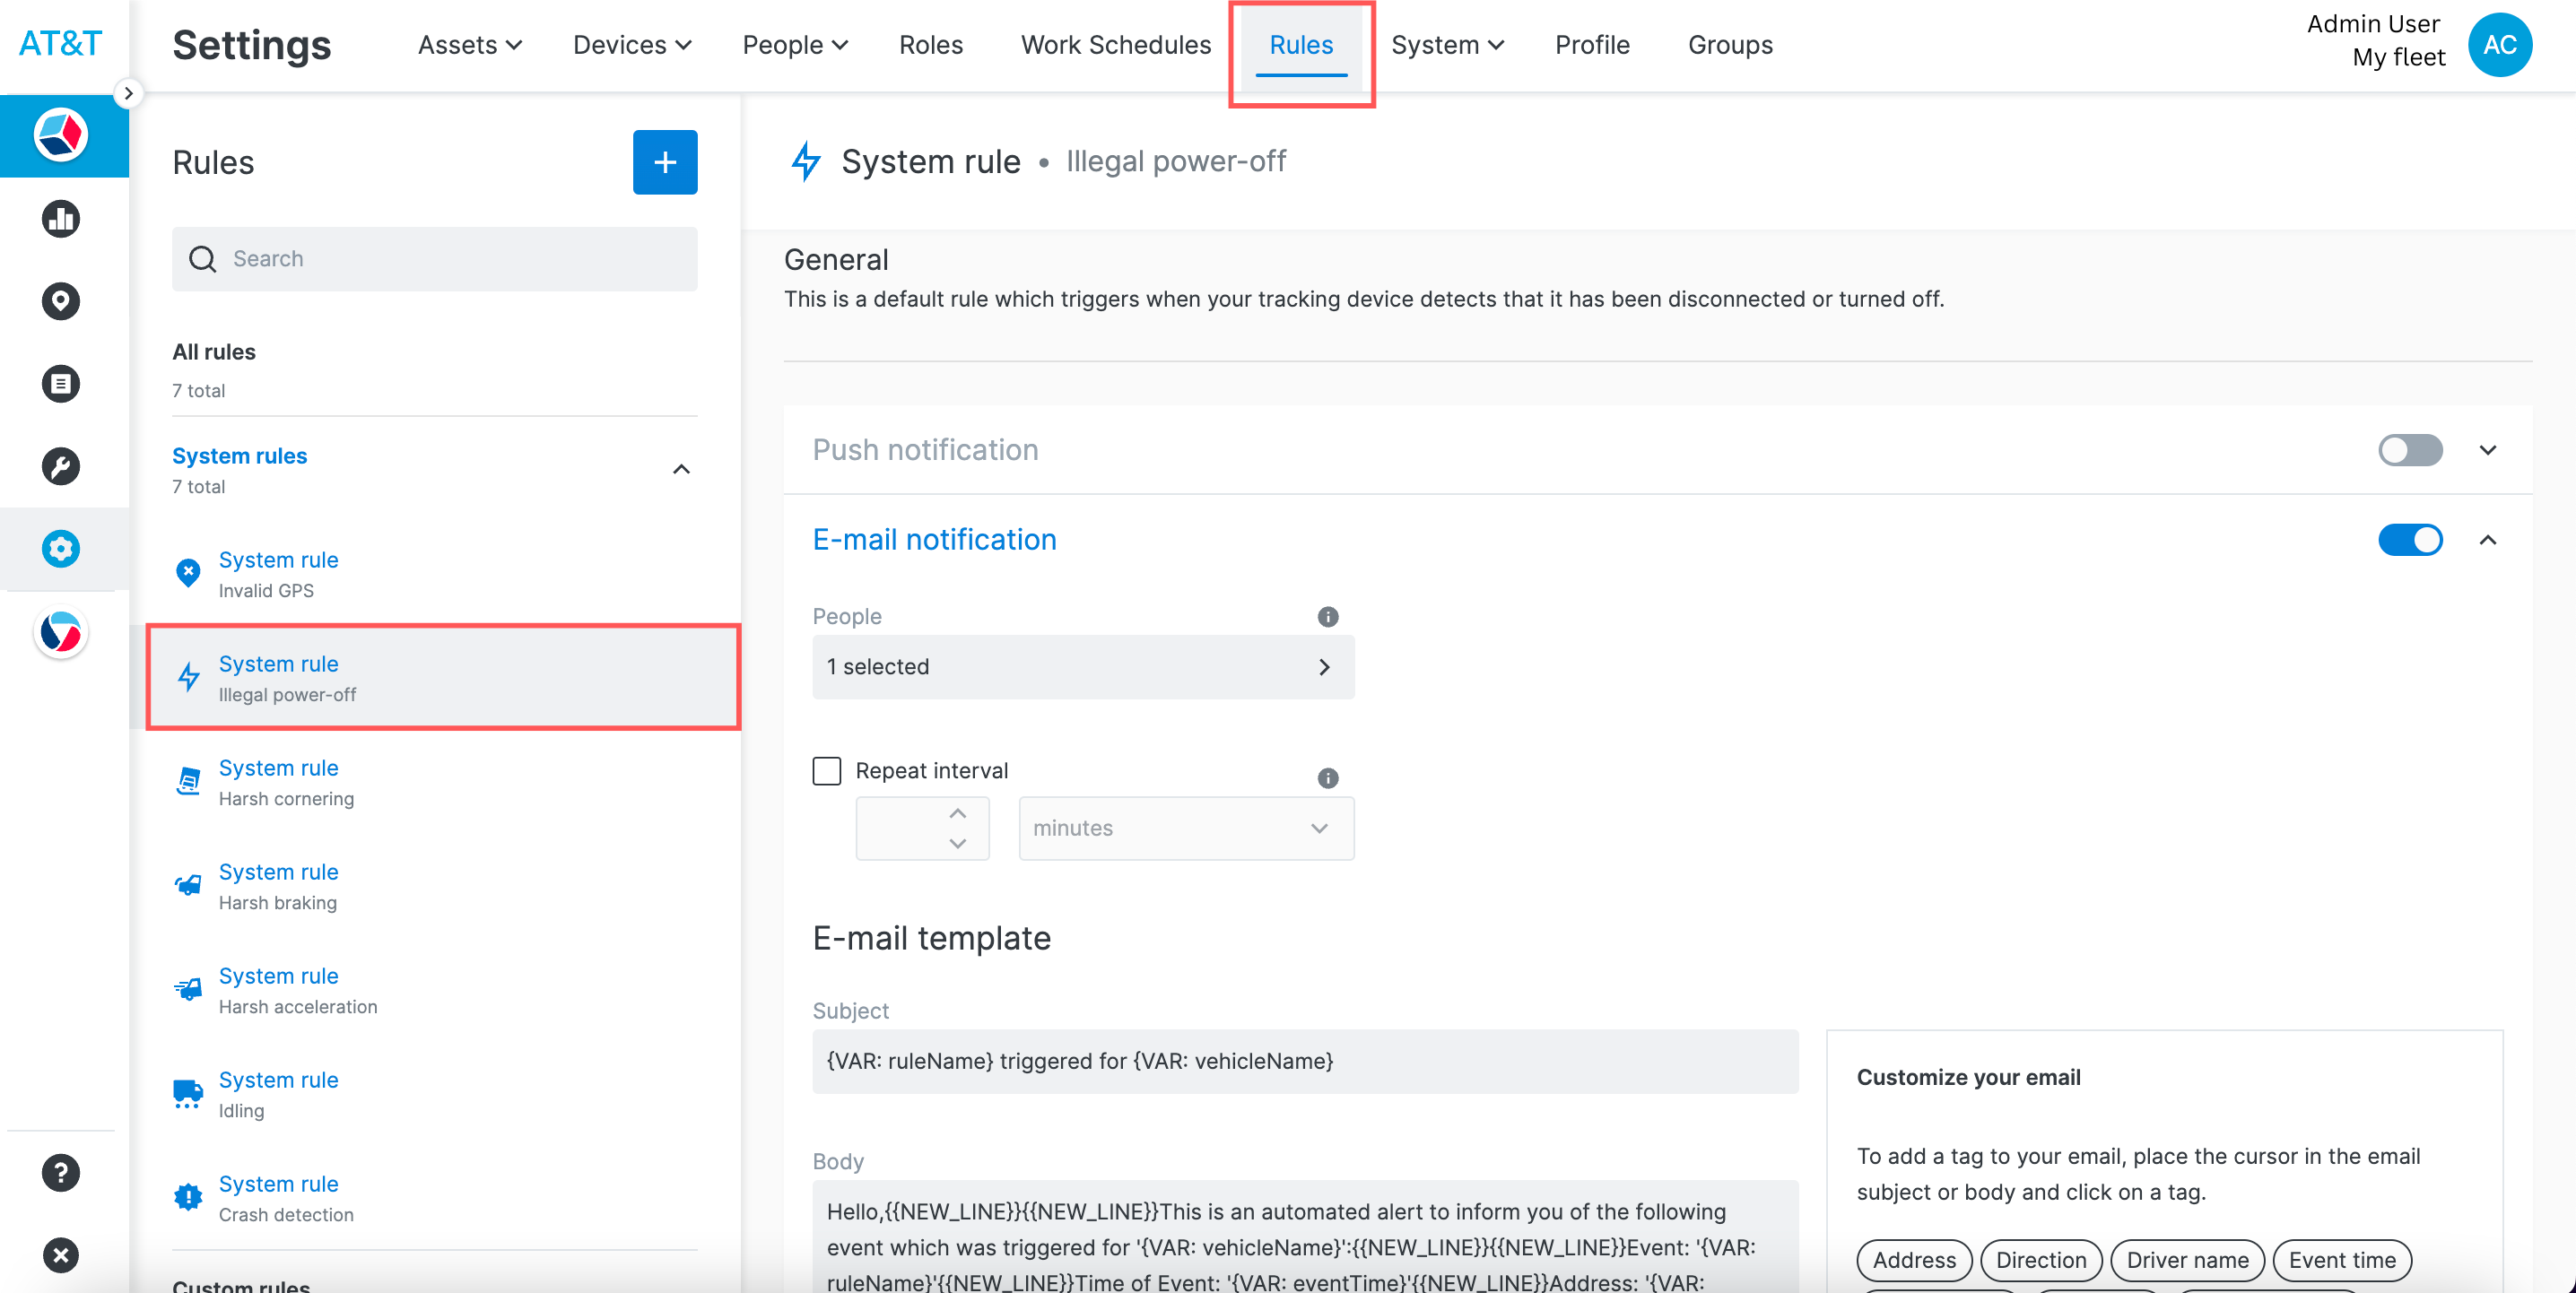Add a new rule with plus button
Screen dimensions: 2576x1293
point(665,162)
